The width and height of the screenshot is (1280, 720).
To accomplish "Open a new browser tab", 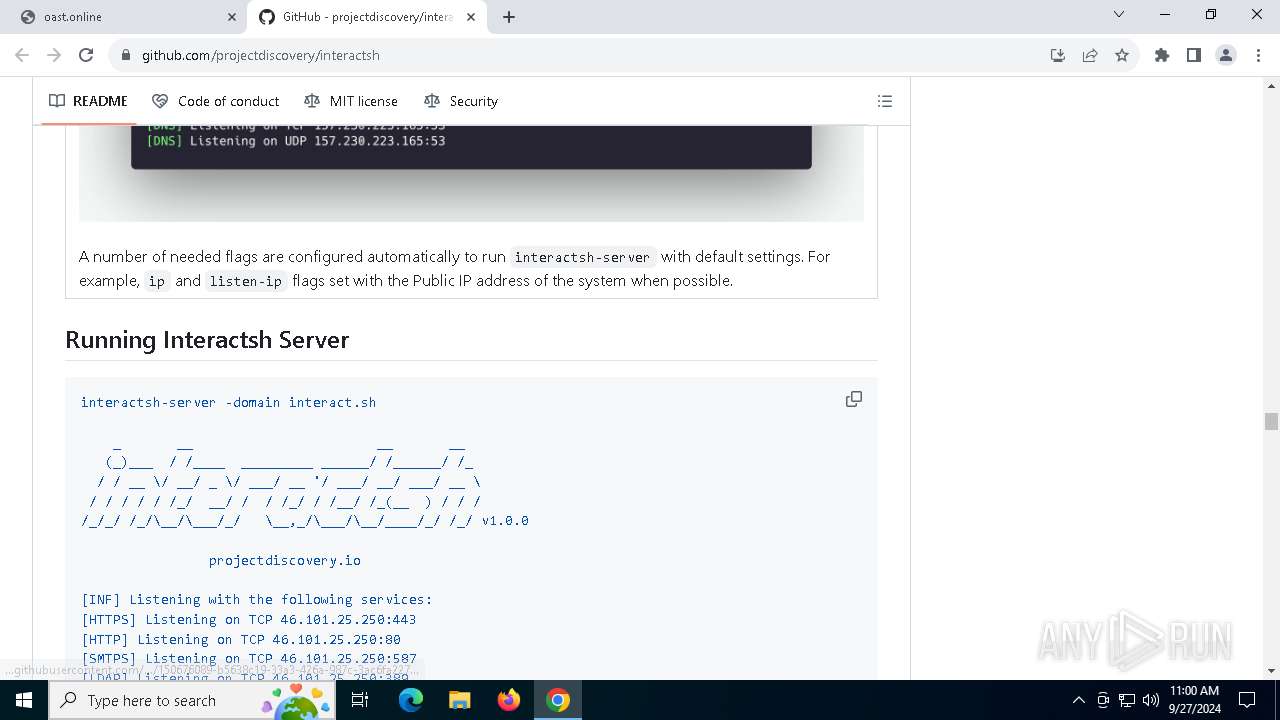I will [x=509, y=17].
